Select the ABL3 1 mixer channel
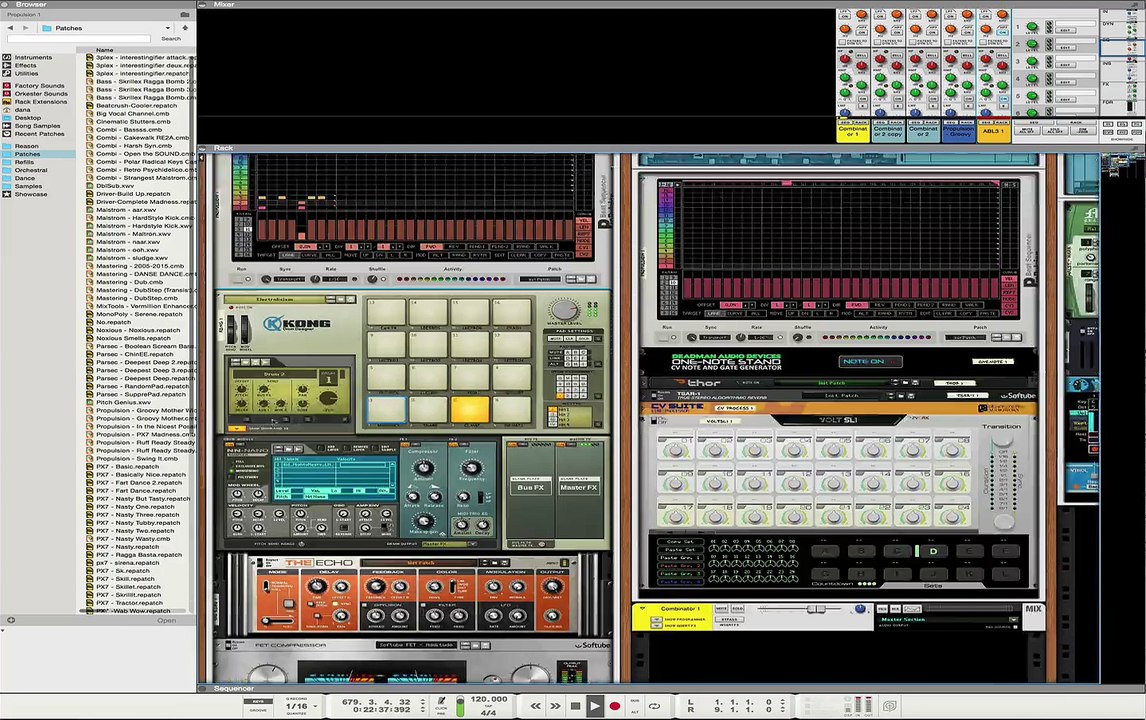Image resolution: width=1146 pixels, height=720 pixels. [994, 132]
